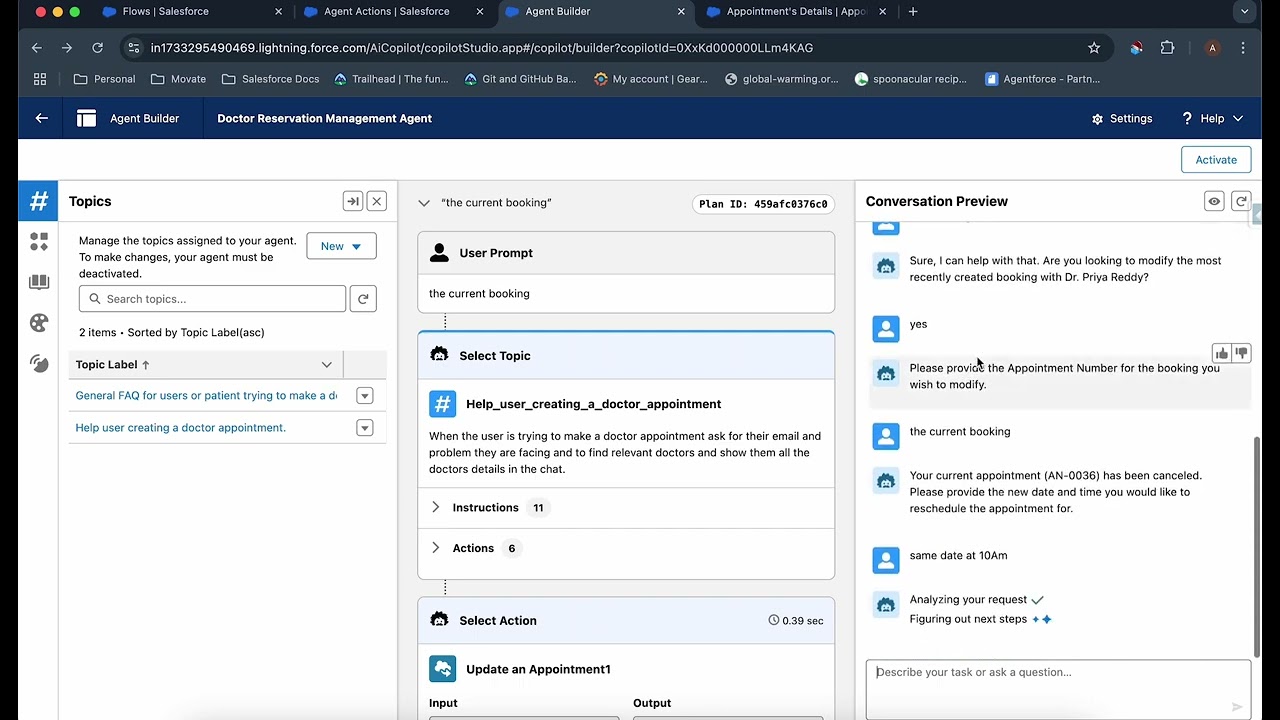Sort by the Topic Label column header
Screen dimensions: 1280x720
112,365
